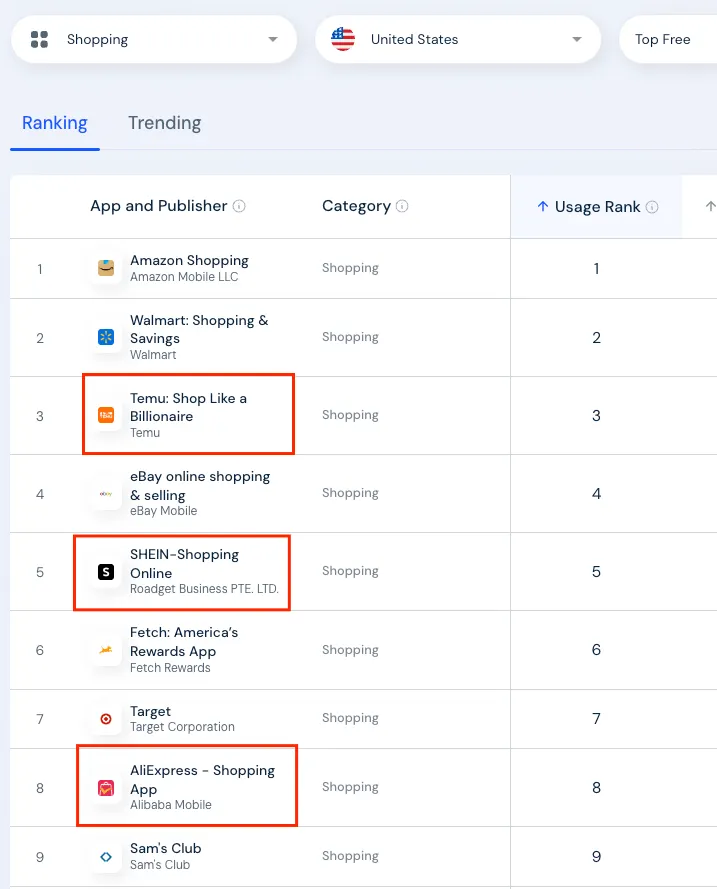Open the Shopping category dropdown
717x889 pixels.
pos(154,39)
